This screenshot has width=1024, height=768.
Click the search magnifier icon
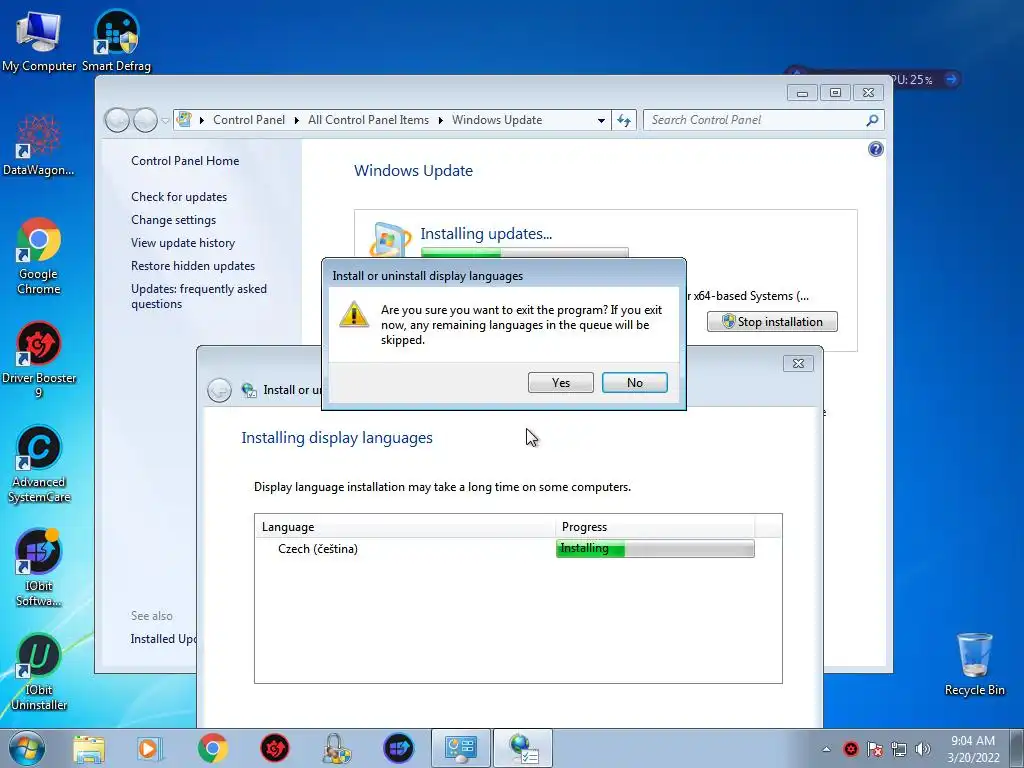[x=872, y=120]
